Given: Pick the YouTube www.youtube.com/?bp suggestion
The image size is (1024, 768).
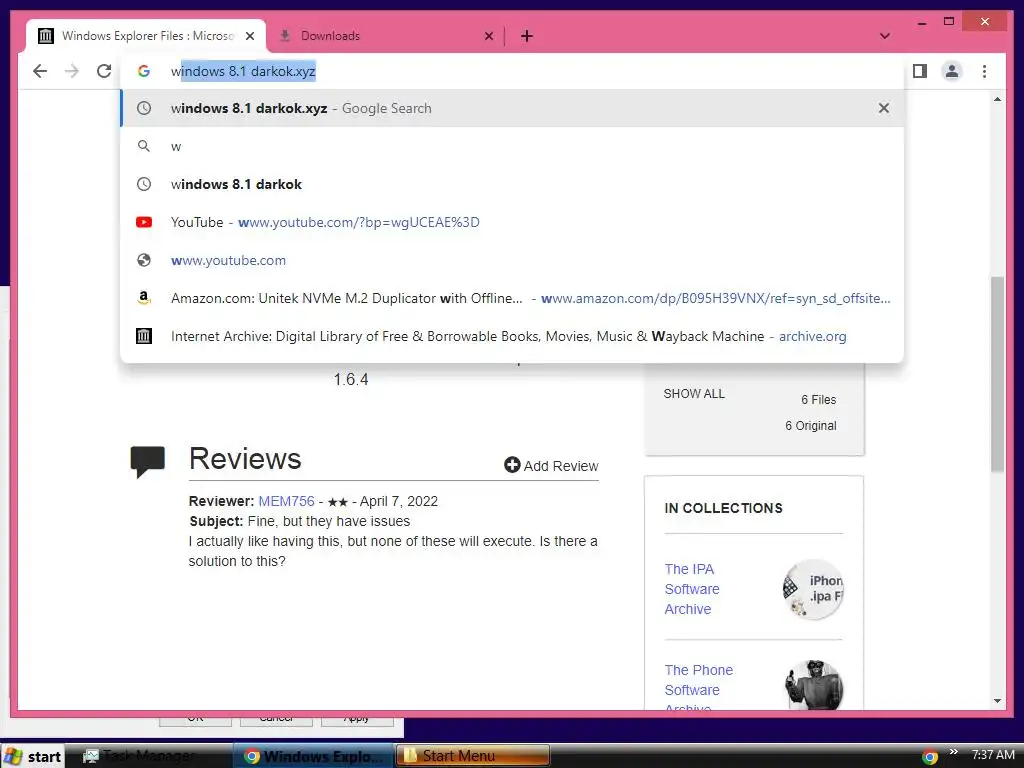Looking at the screenshot, I should [513, 222].
